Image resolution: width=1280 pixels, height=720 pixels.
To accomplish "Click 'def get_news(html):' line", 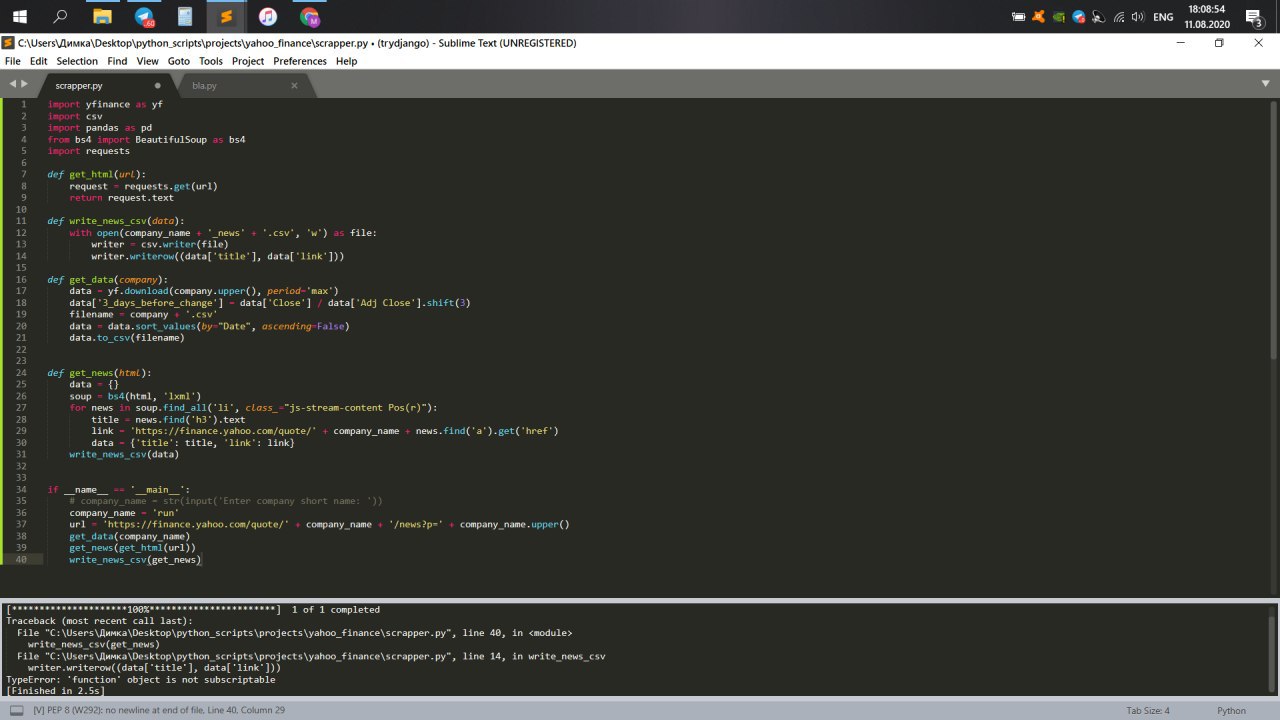I will click(x=99, y=373).
